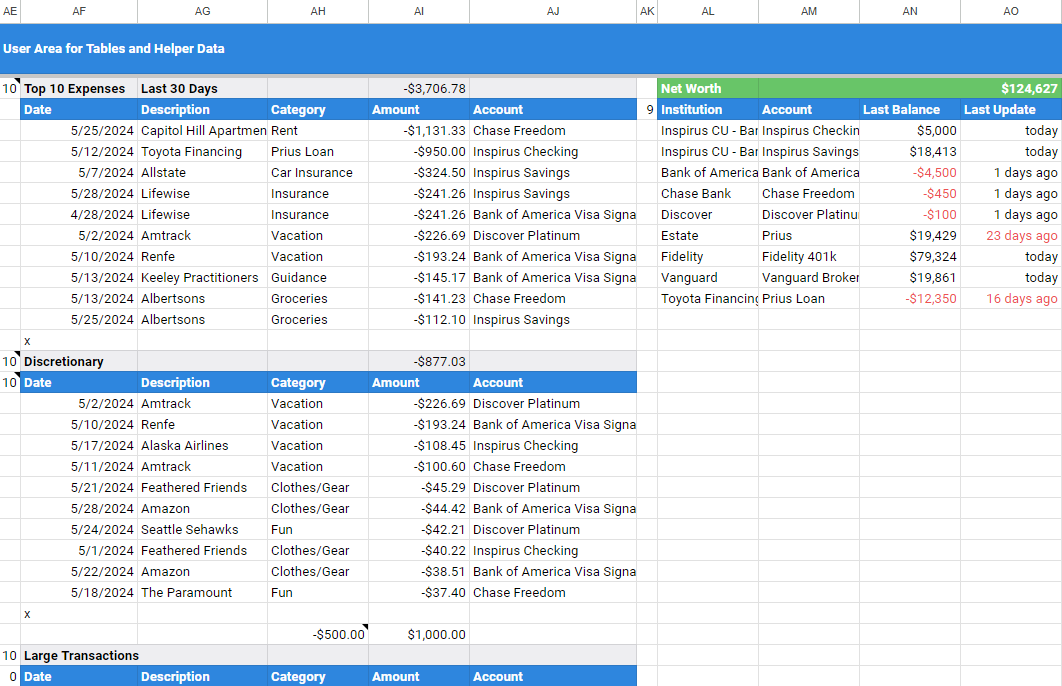The image size is (1062, 686).
Task: Click the -$324.50 amount cell
Action: 419,173
